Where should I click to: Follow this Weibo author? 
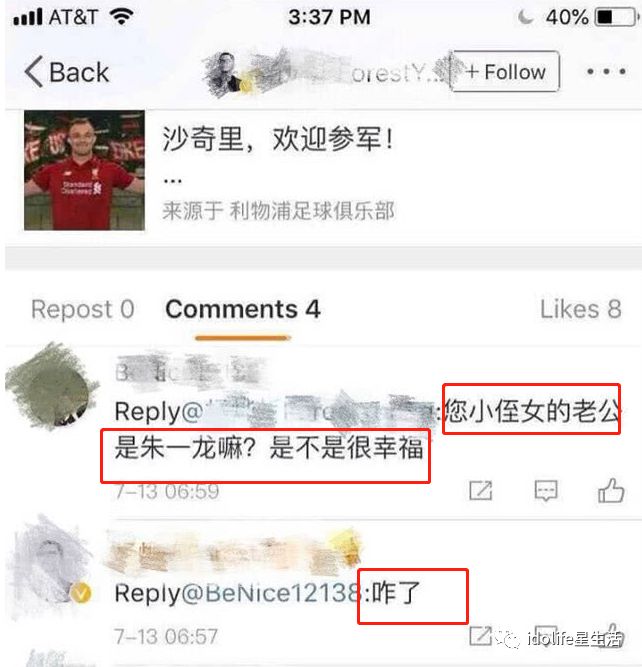(x=505, y=71)
